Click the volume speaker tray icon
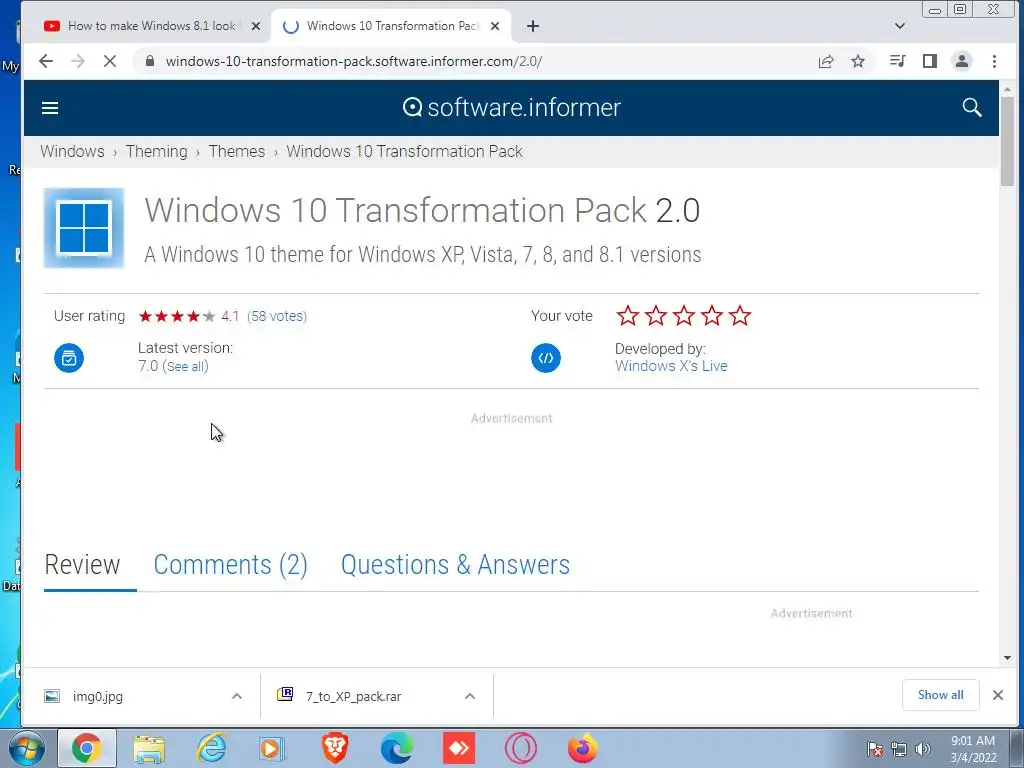Viewport: 1024px width, 768px height. 923,749
